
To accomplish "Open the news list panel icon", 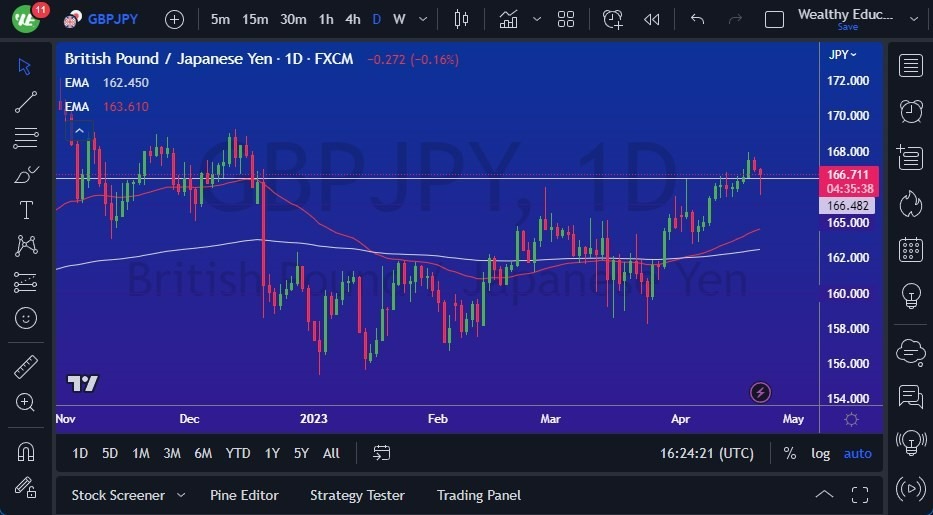I will point(911,158).
